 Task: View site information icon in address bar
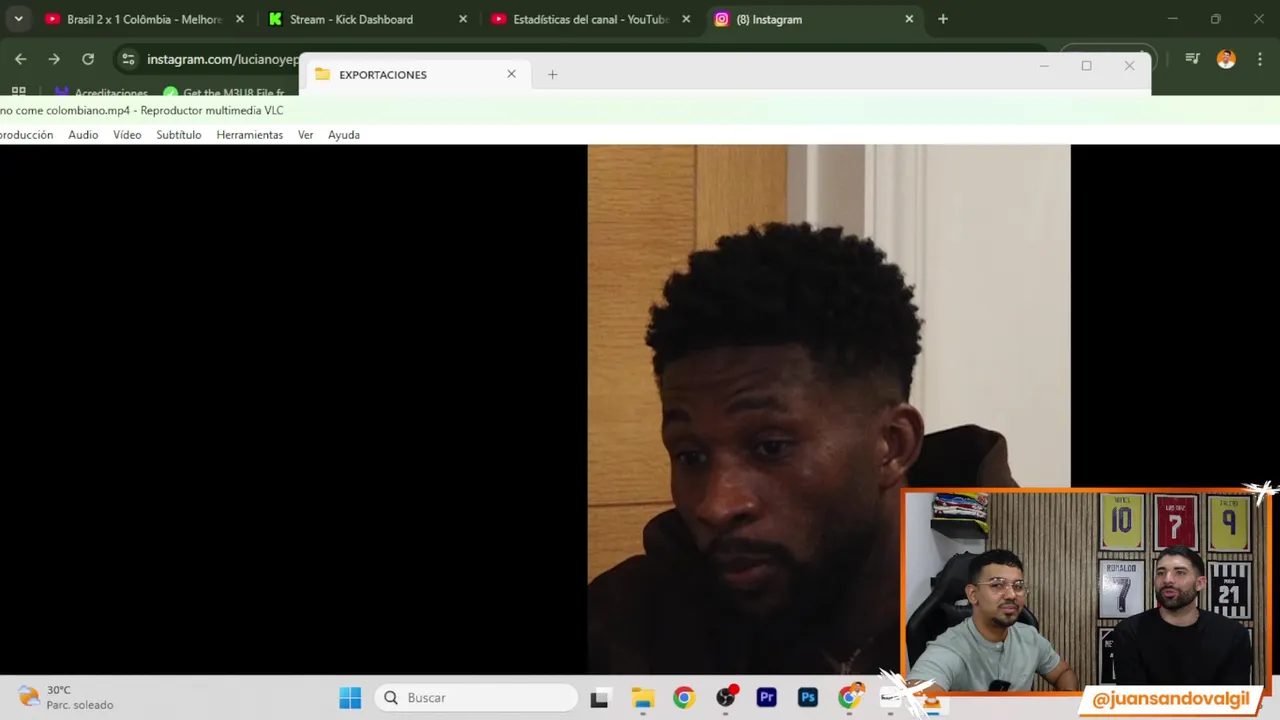(x=128, y=59)
